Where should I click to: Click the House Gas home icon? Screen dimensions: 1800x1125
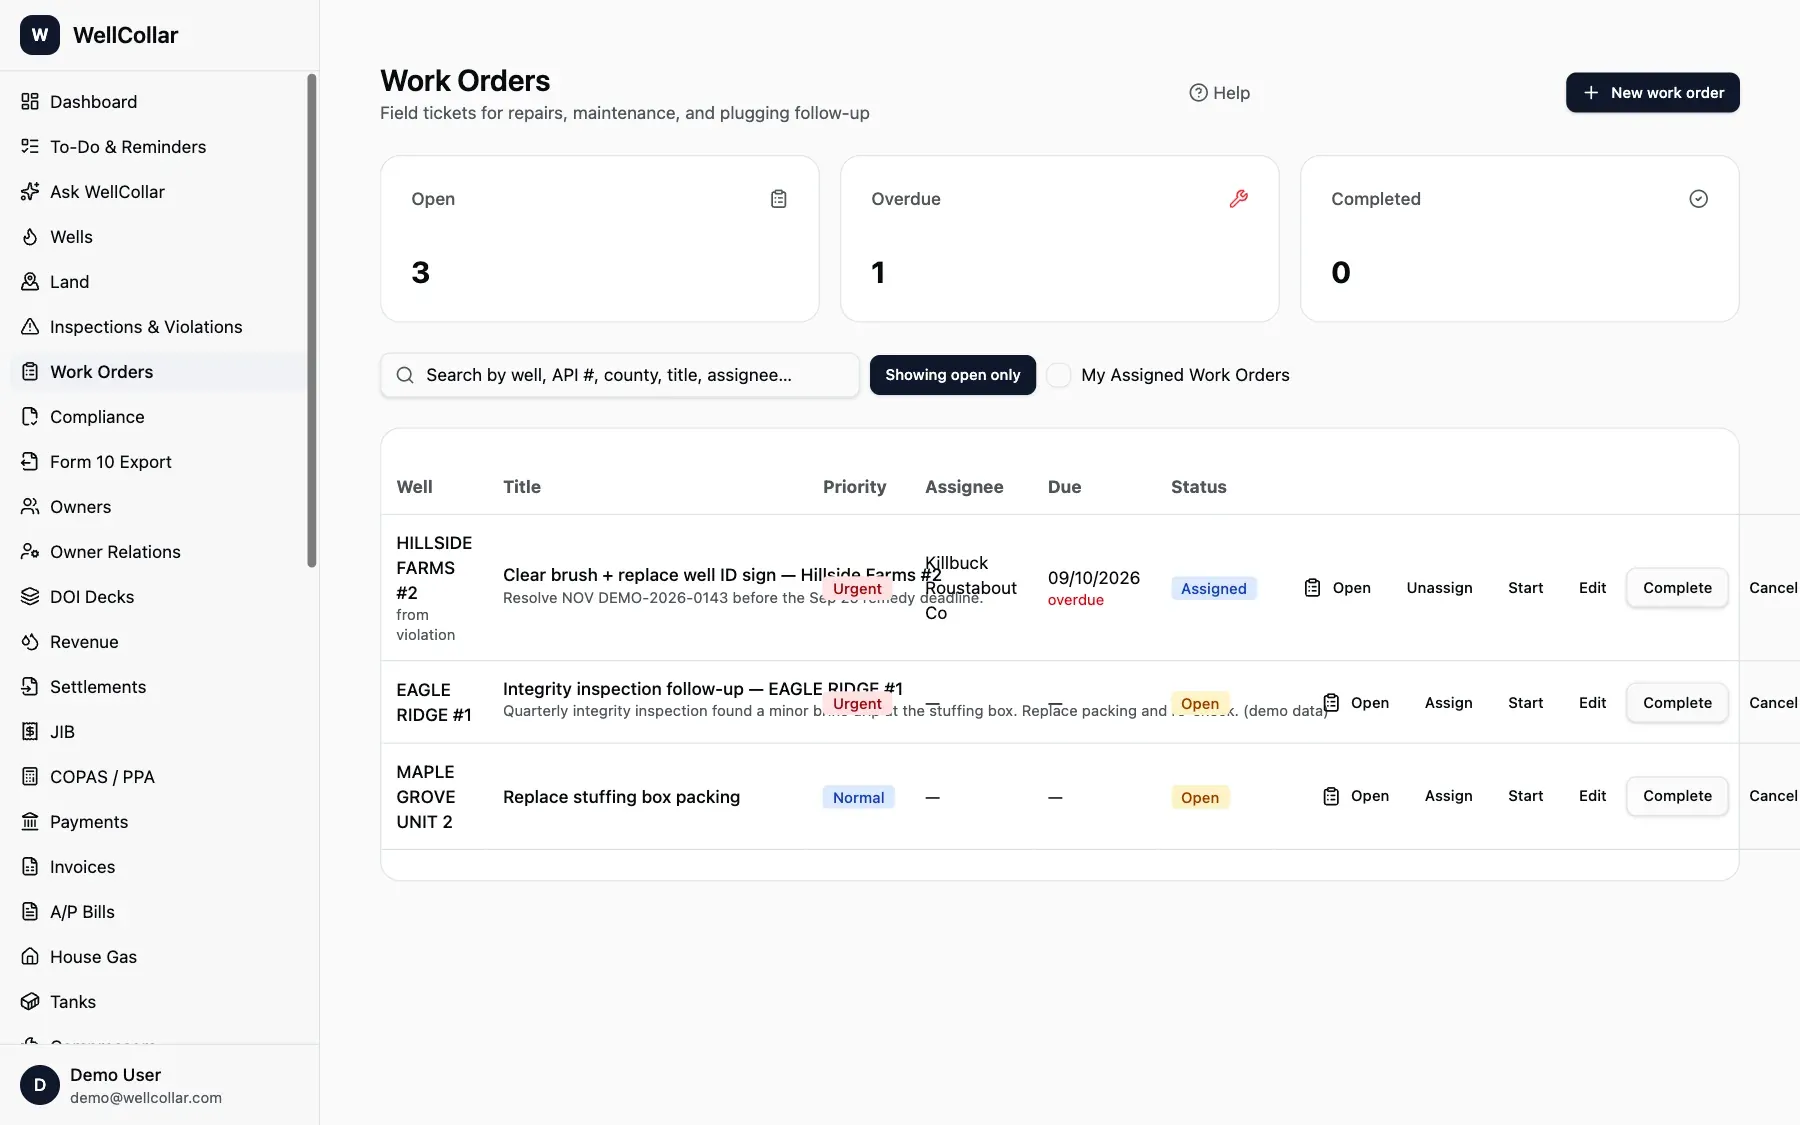click(x=30, y=956)
